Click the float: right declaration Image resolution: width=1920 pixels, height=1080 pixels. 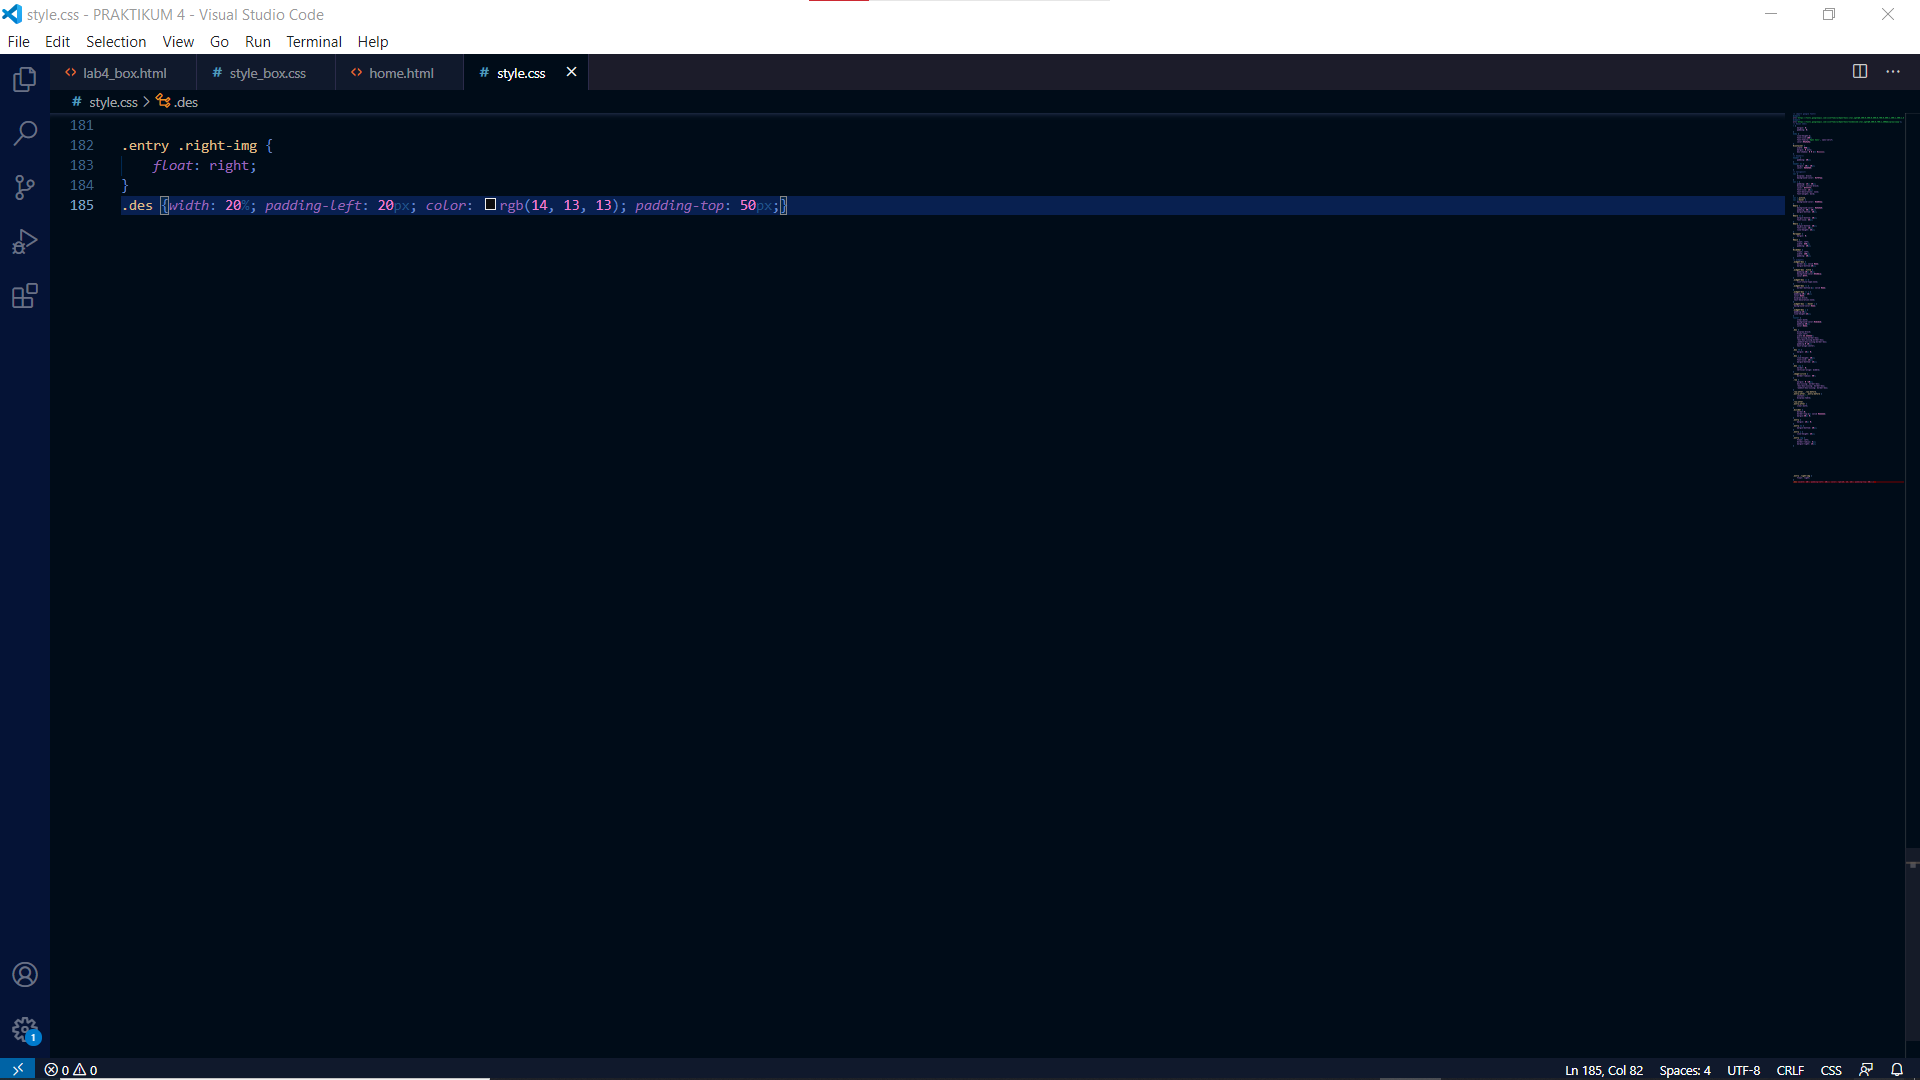(204, 166)
